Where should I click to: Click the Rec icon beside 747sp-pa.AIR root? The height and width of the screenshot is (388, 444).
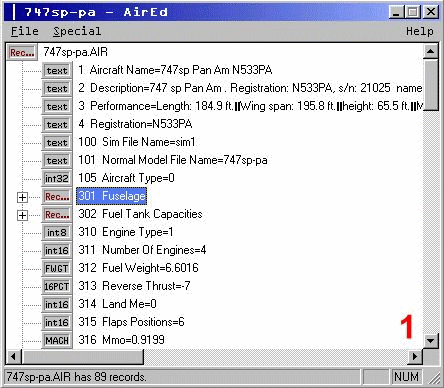point(22,53)
